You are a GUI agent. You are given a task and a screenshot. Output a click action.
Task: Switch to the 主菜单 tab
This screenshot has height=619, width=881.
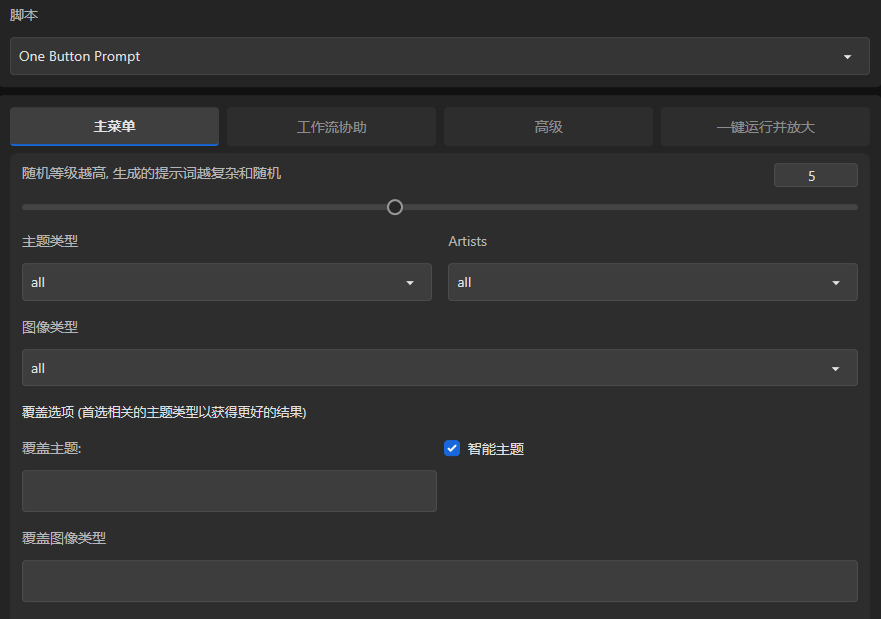(115, 126)
